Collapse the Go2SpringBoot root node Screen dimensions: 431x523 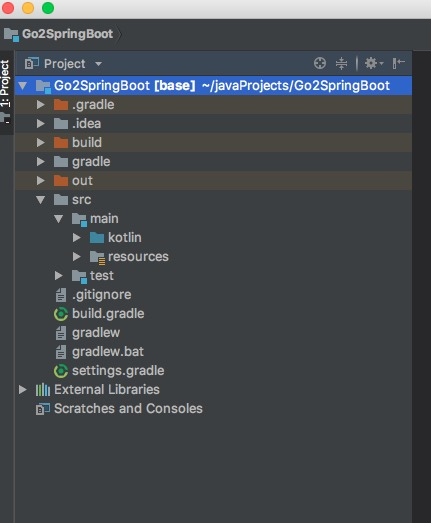pyautogui.click(x=23, y=86)
